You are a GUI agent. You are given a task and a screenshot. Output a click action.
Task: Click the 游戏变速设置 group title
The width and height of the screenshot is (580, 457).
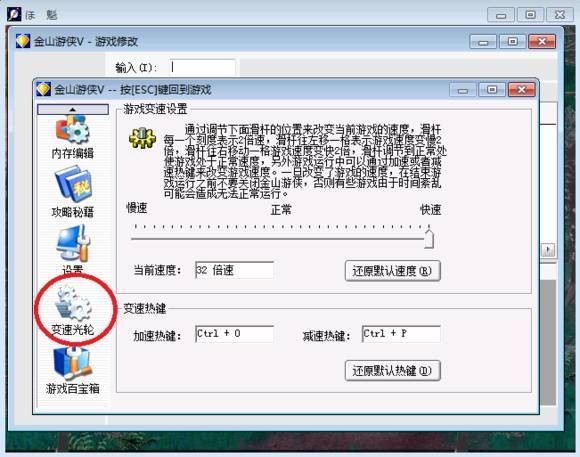[155, 109]
